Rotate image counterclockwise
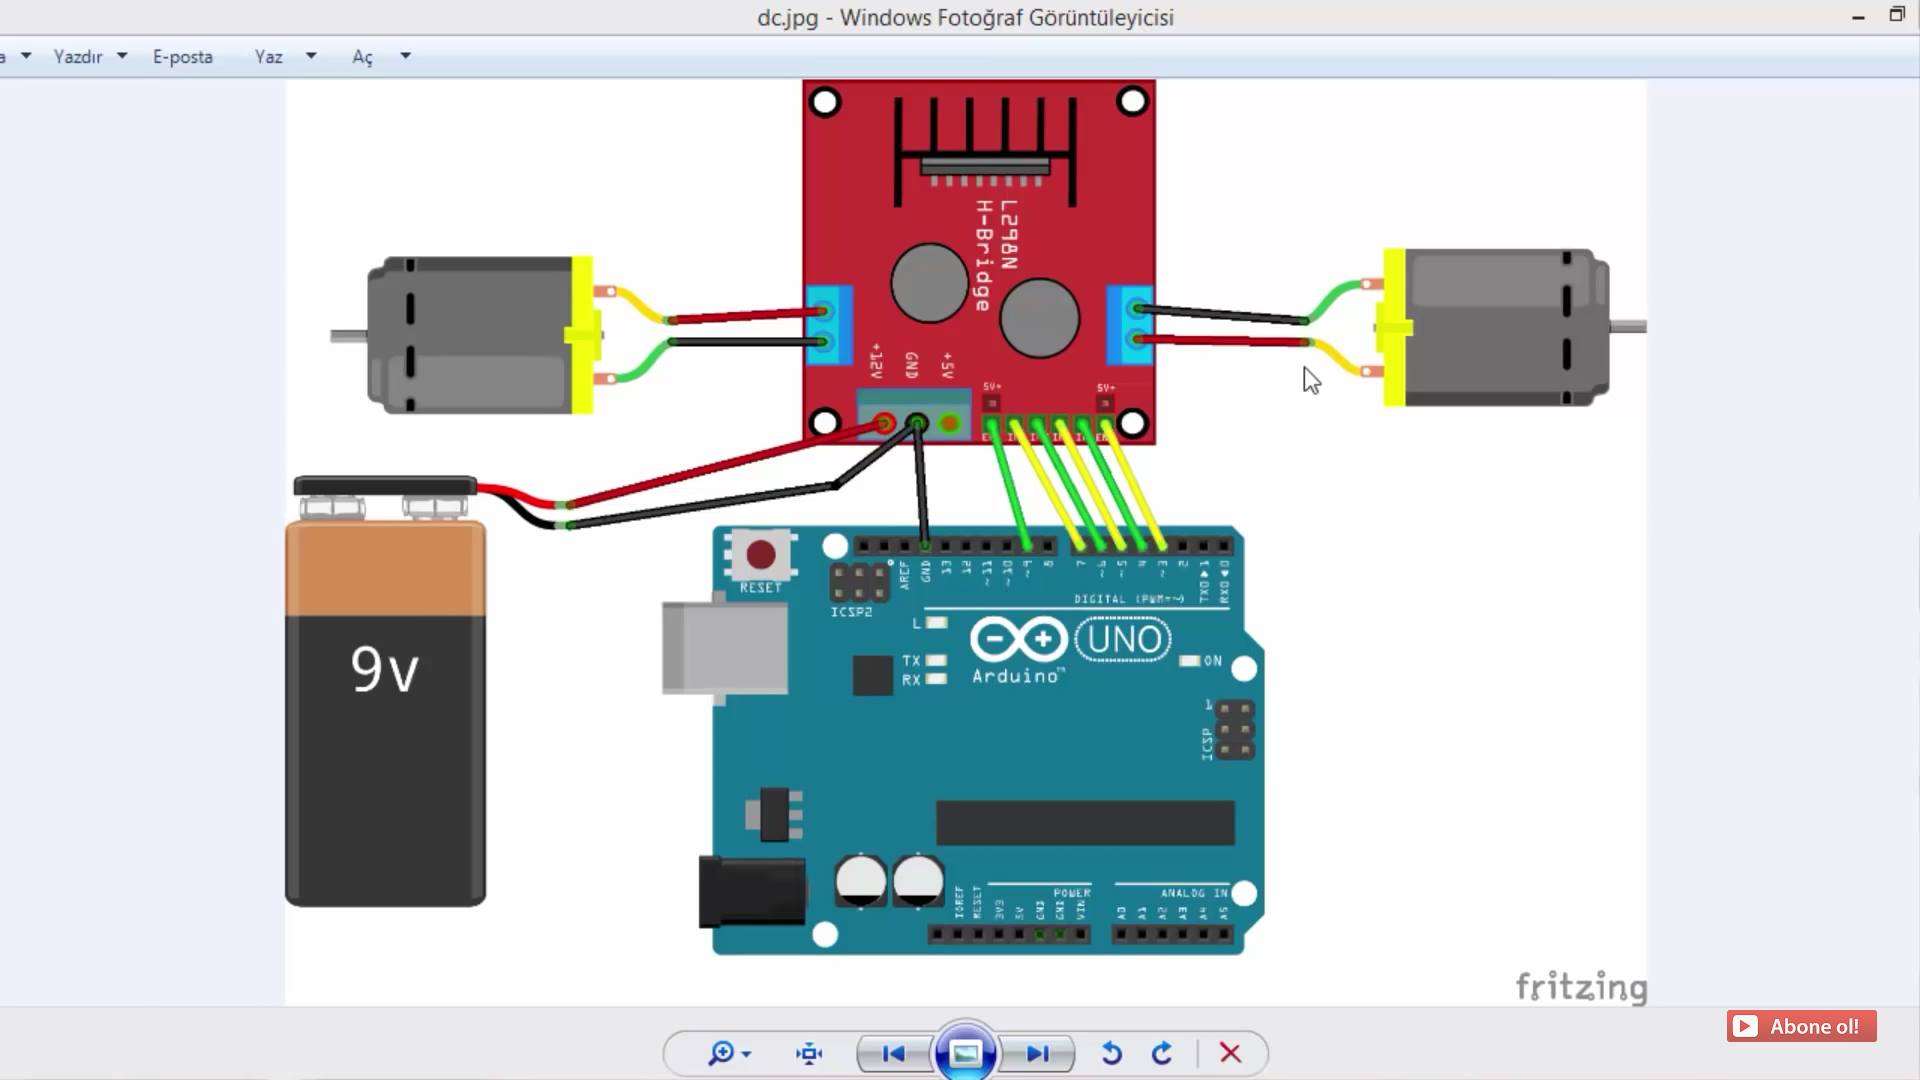Viewport: 1920px width, 1080px height. point(1112,1053)
